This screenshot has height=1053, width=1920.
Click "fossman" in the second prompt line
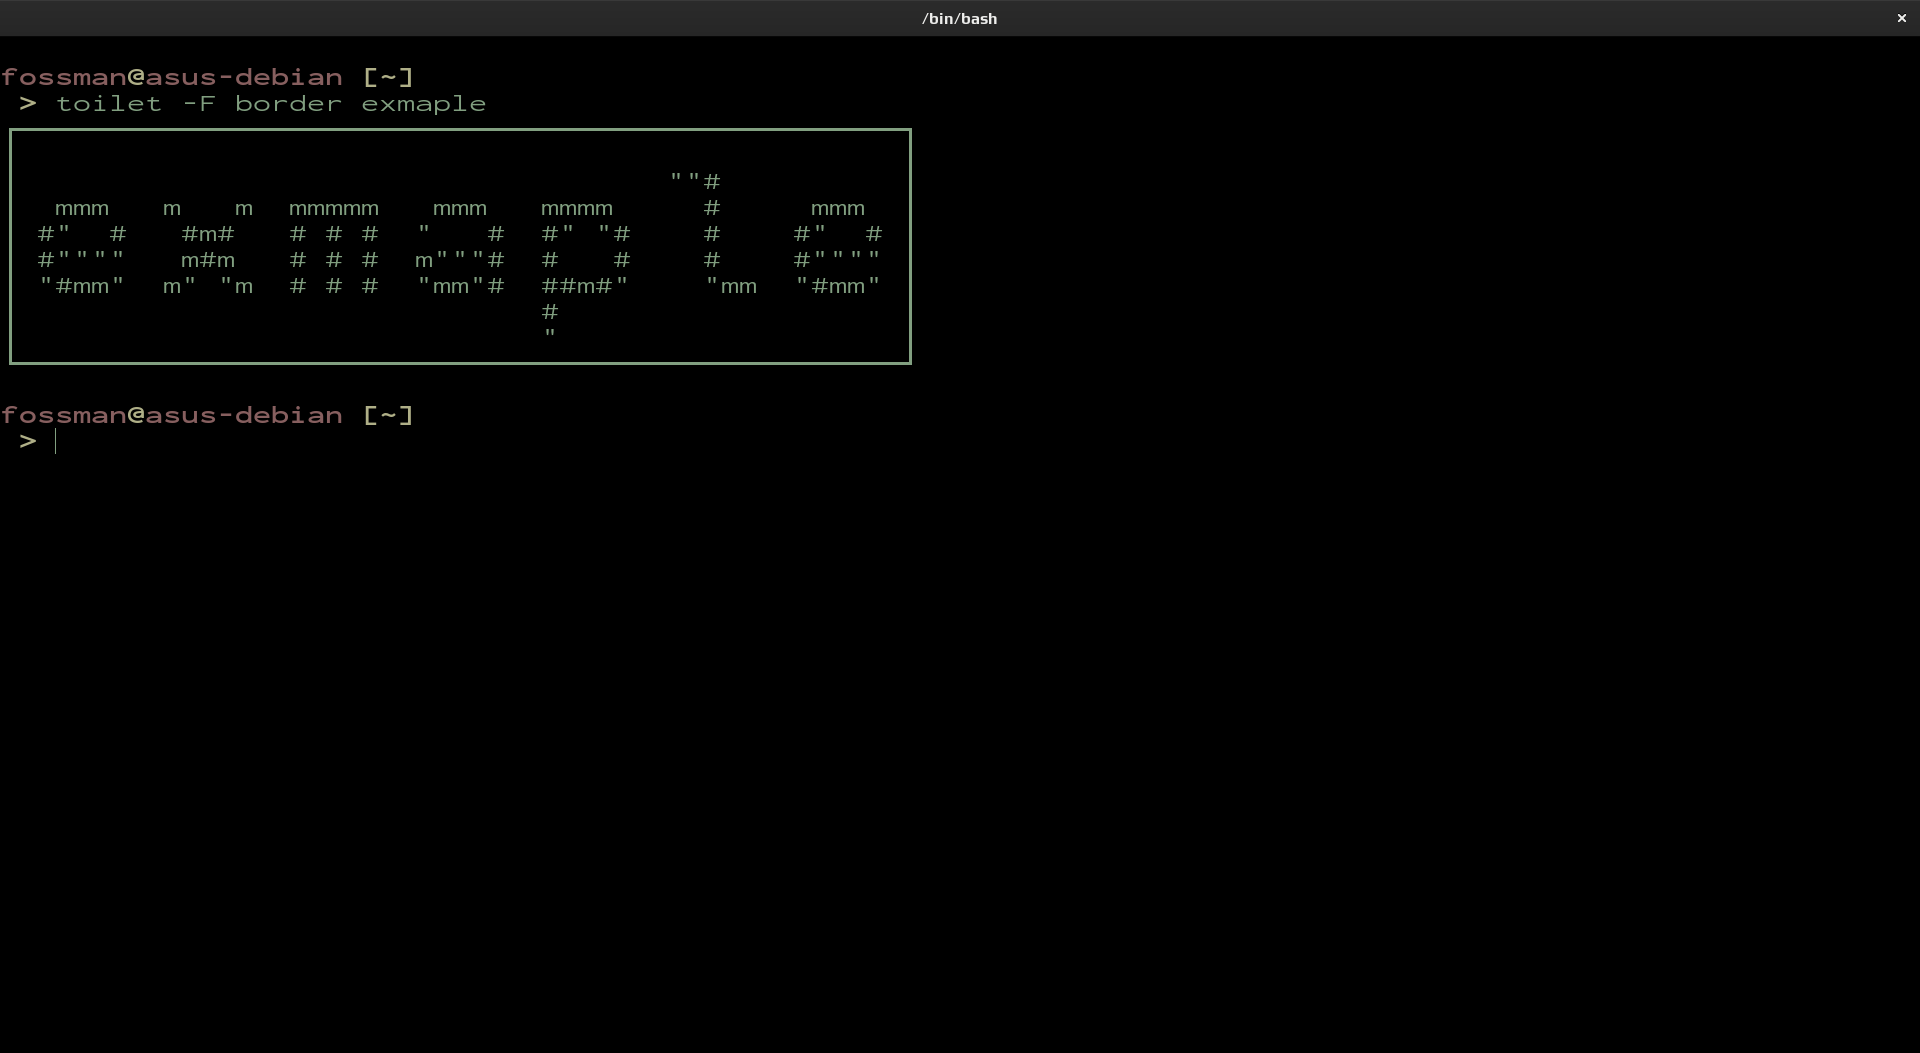pyautogui.click(x=63, y=415)
